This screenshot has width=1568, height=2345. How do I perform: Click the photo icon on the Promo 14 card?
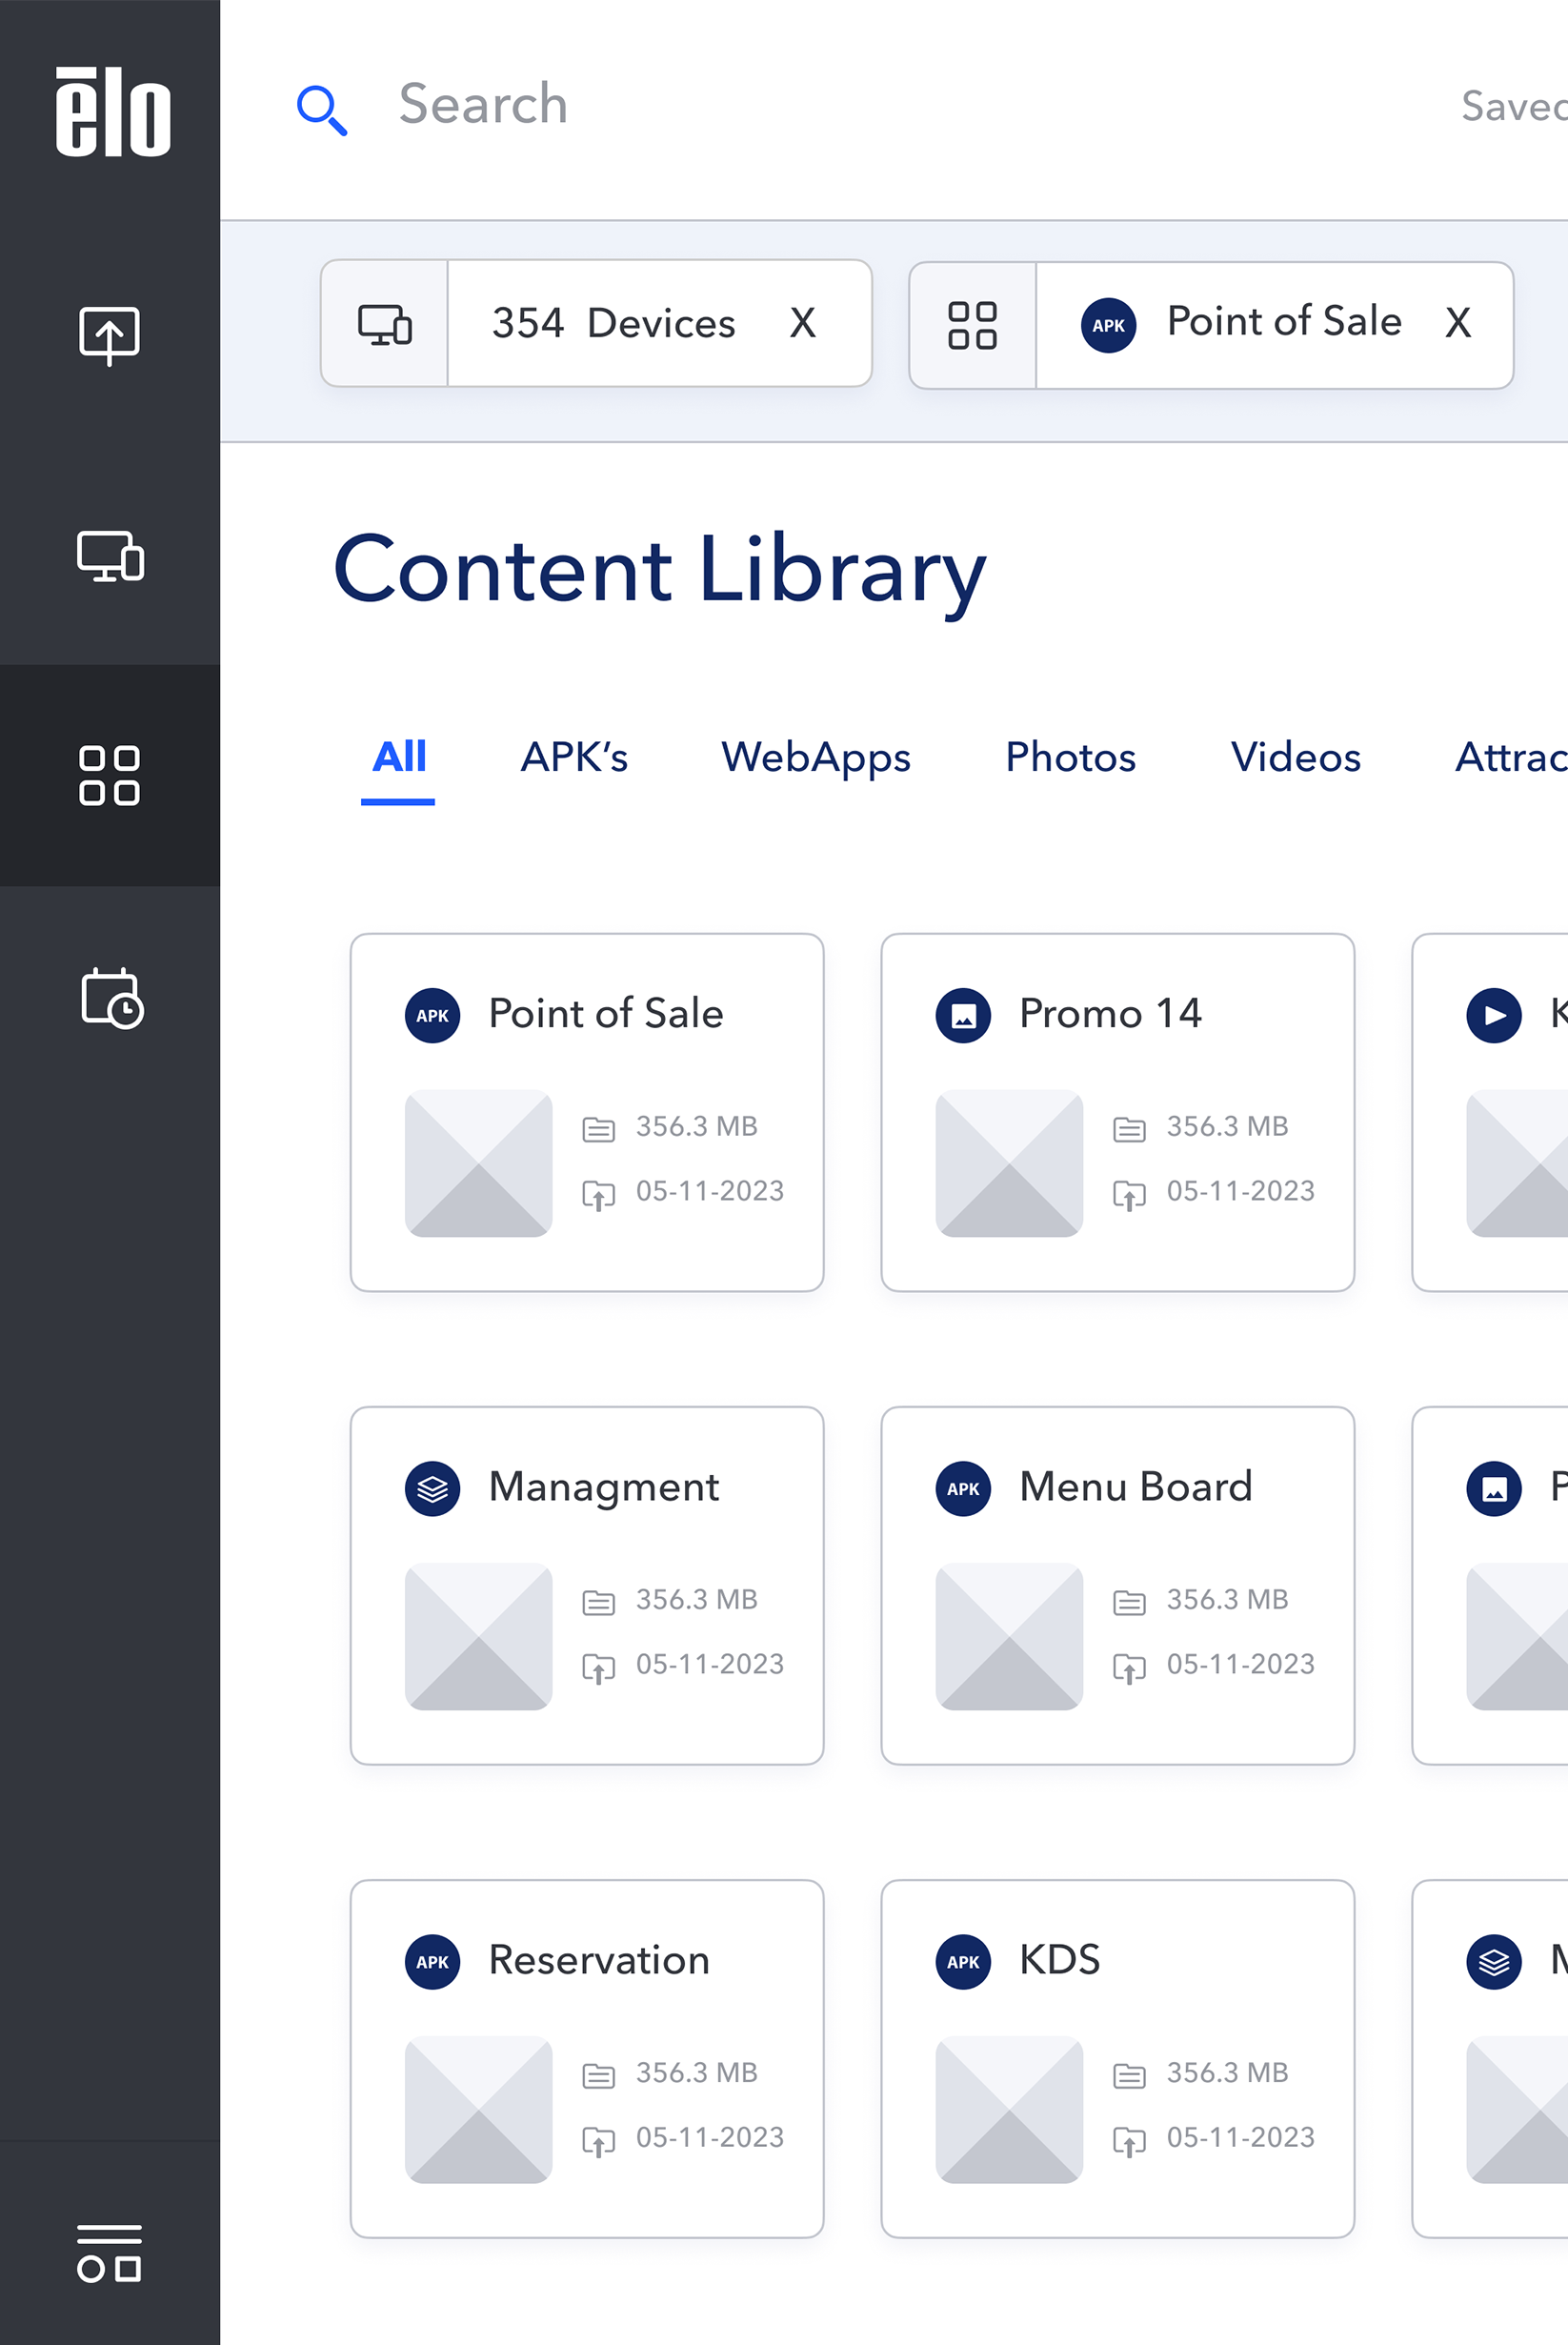[963, 1015]
